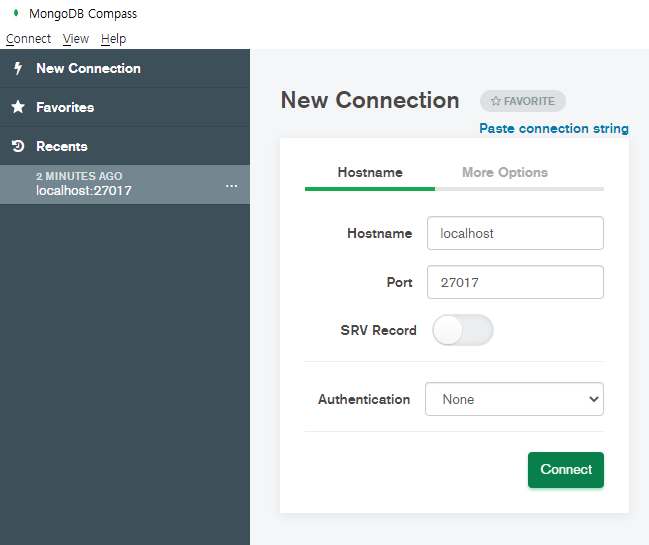Click the SRV Record label
Viewport: 649px width, 545px height.
(x=378, y=330)
